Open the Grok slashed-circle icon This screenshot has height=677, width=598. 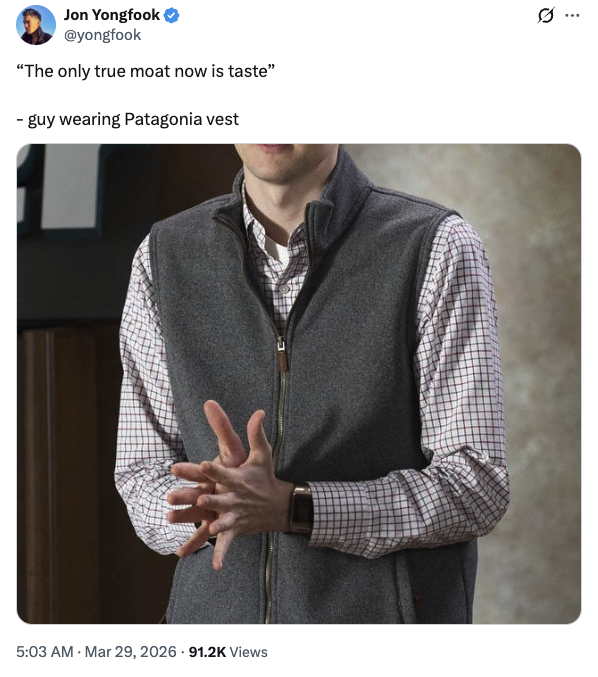[x=545, y=16]
